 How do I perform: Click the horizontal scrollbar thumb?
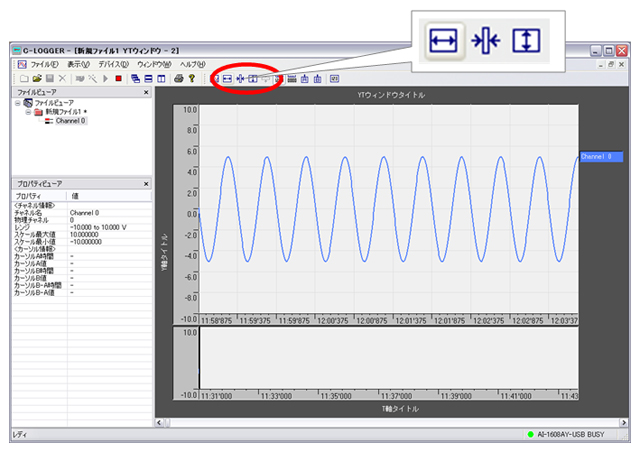pyautogui.click(x=167, y=423)
